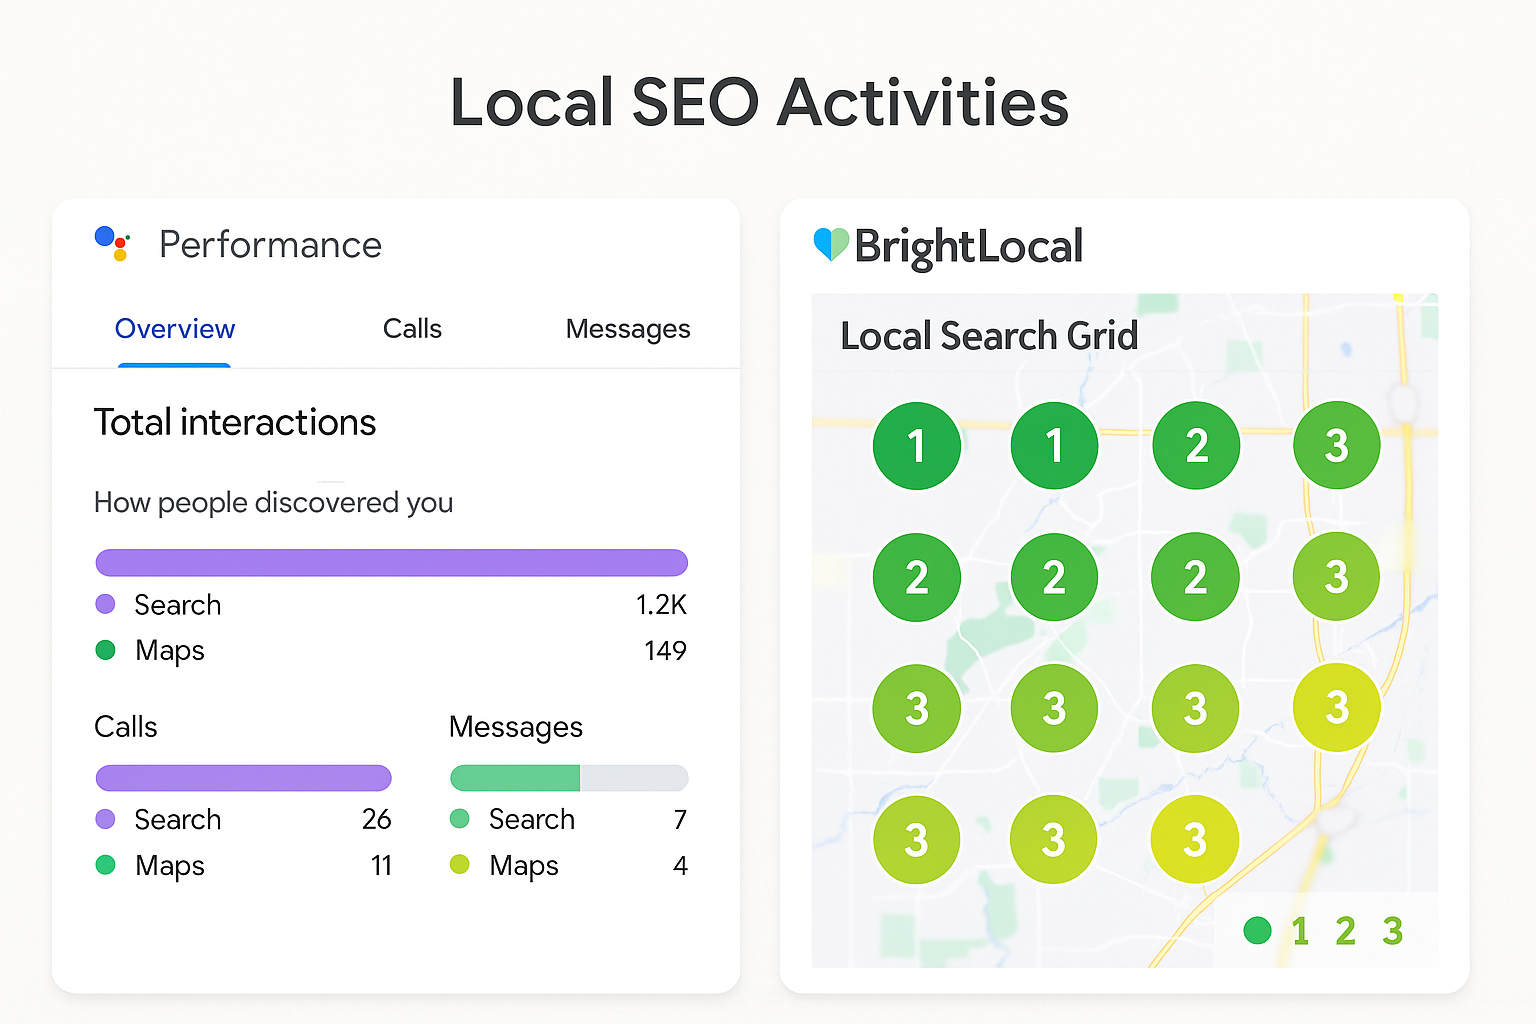Click the Google Assistant logo beside Performance

pos(112,243)
